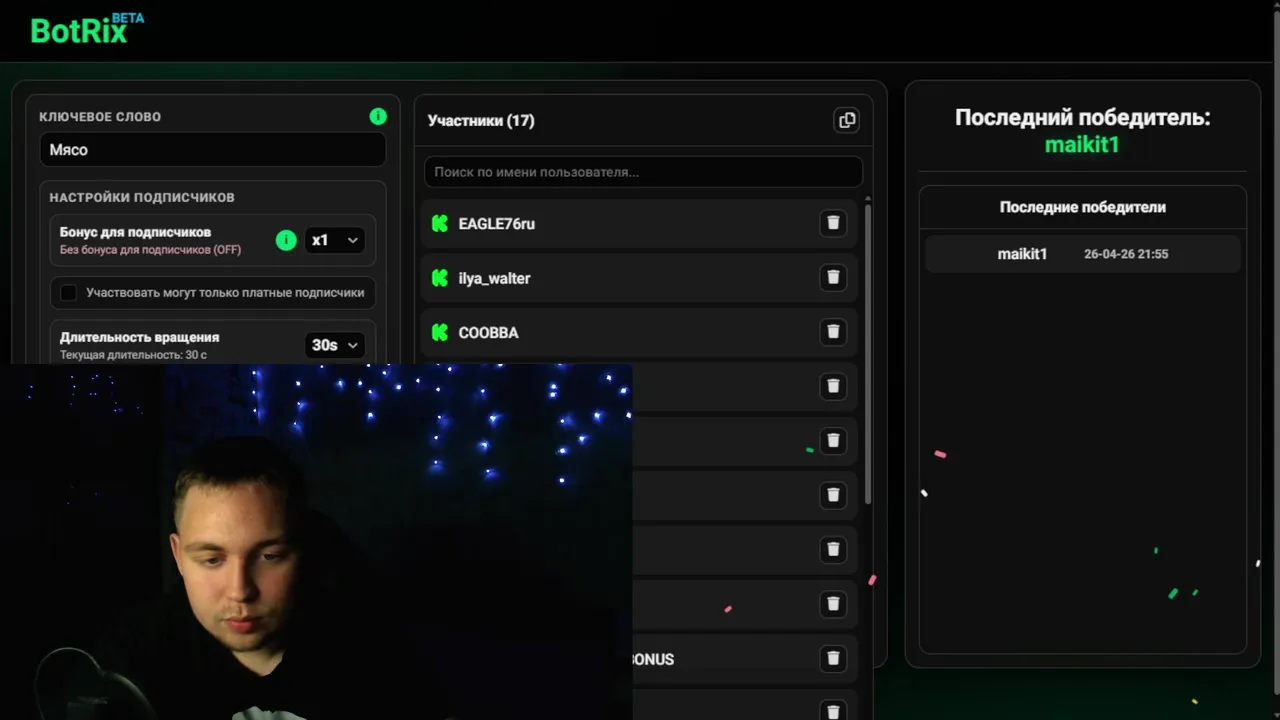
Task: Click the Последний победитель title
Action: [1082, 117]
